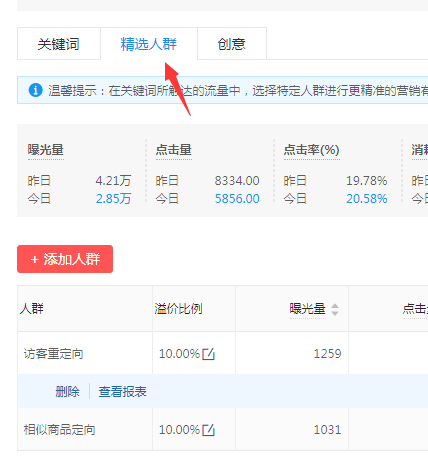
Task: Click the 曝光量 table column header
Action: point(308,309)
